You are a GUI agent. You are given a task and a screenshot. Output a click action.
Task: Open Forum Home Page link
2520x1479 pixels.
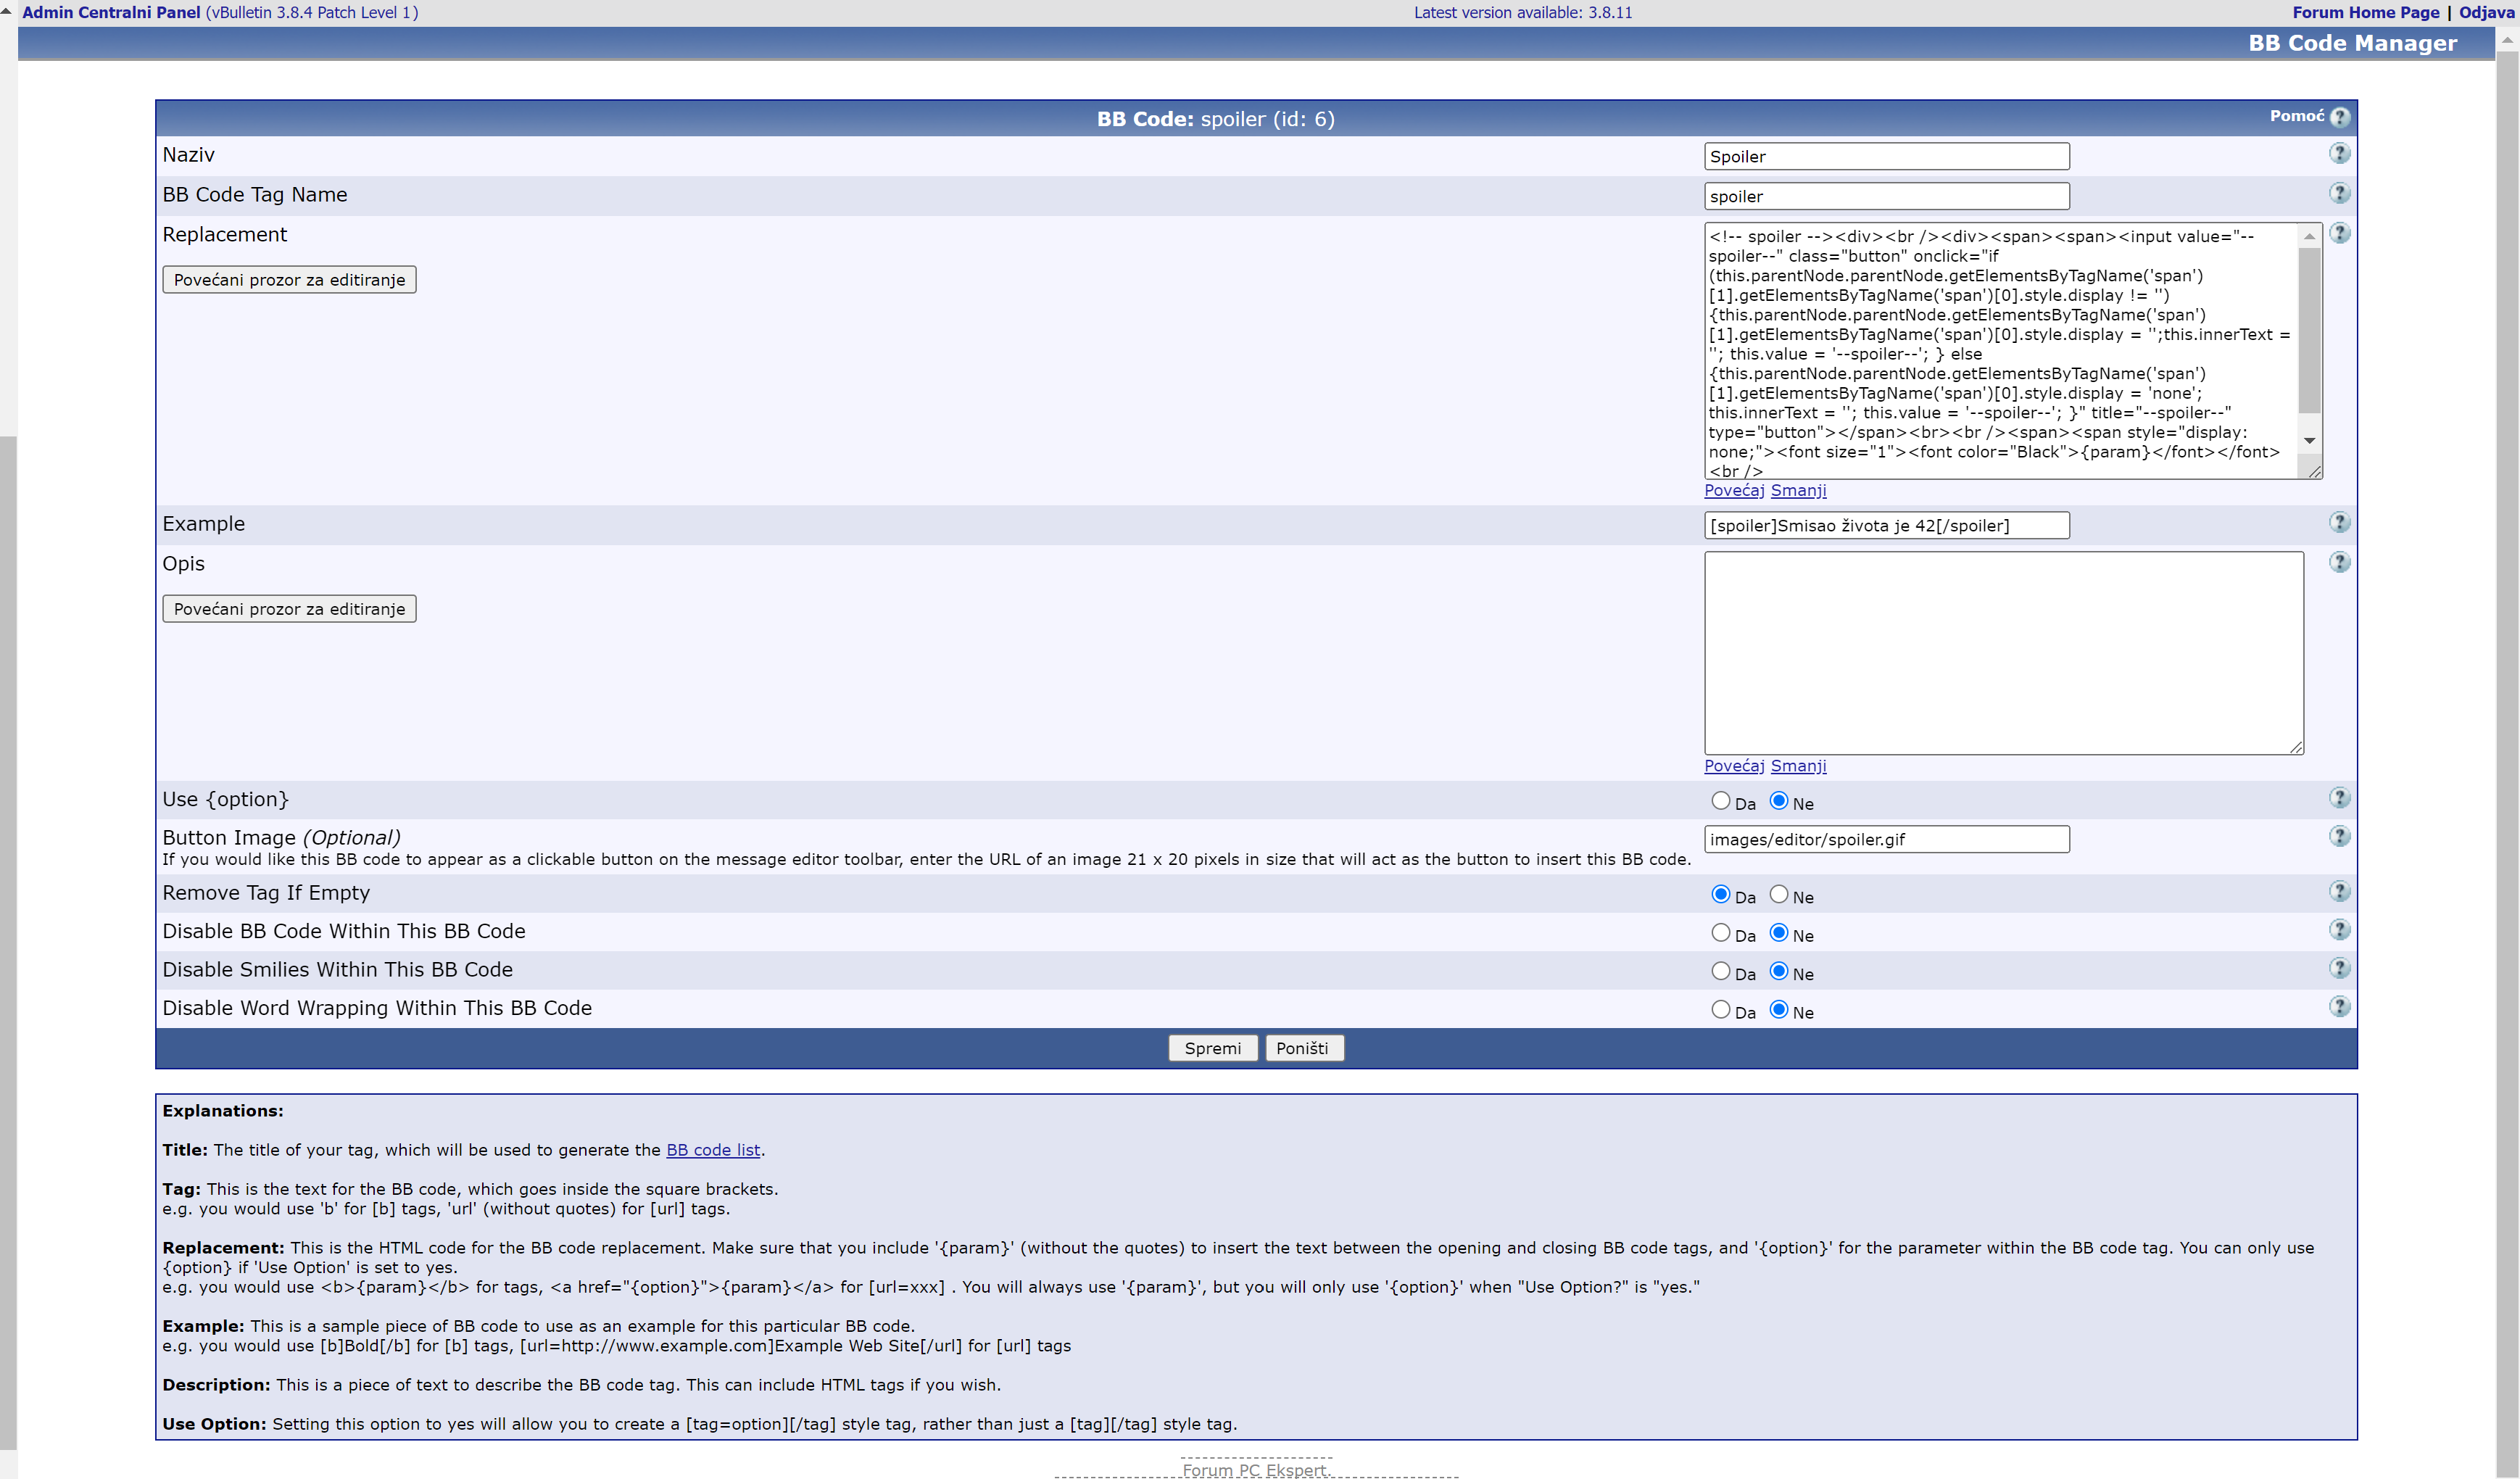[2365, 12]
